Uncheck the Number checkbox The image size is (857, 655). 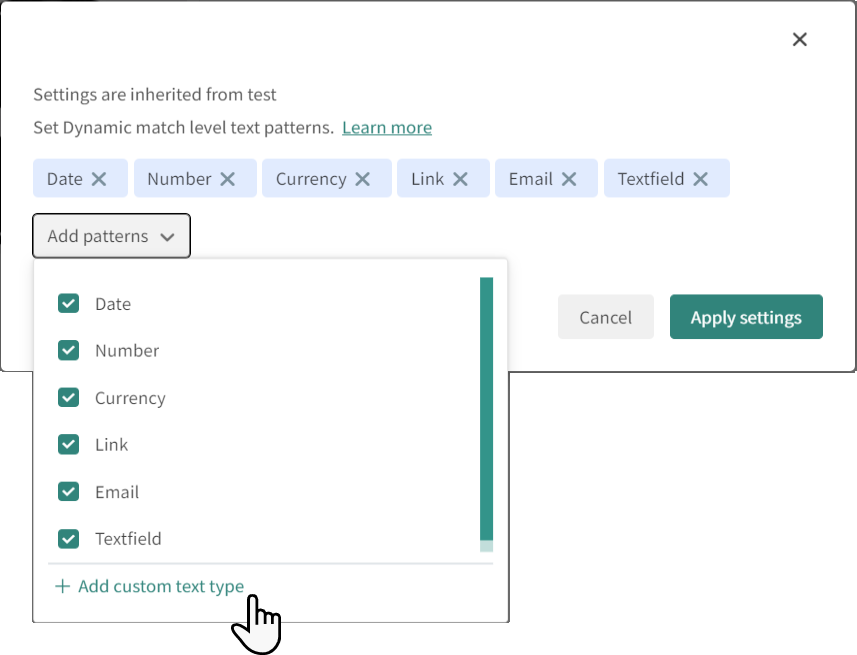[x=68, y=351]
